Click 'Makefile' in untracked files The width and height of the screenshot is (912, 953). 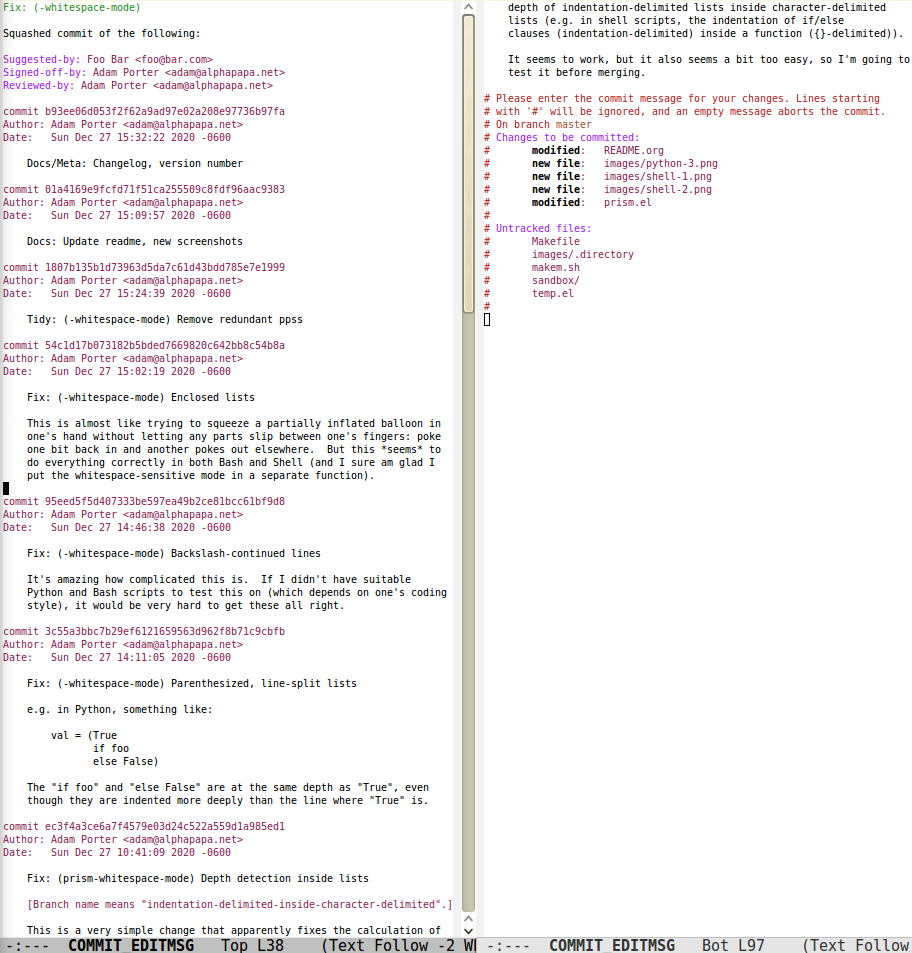[555, 241]
